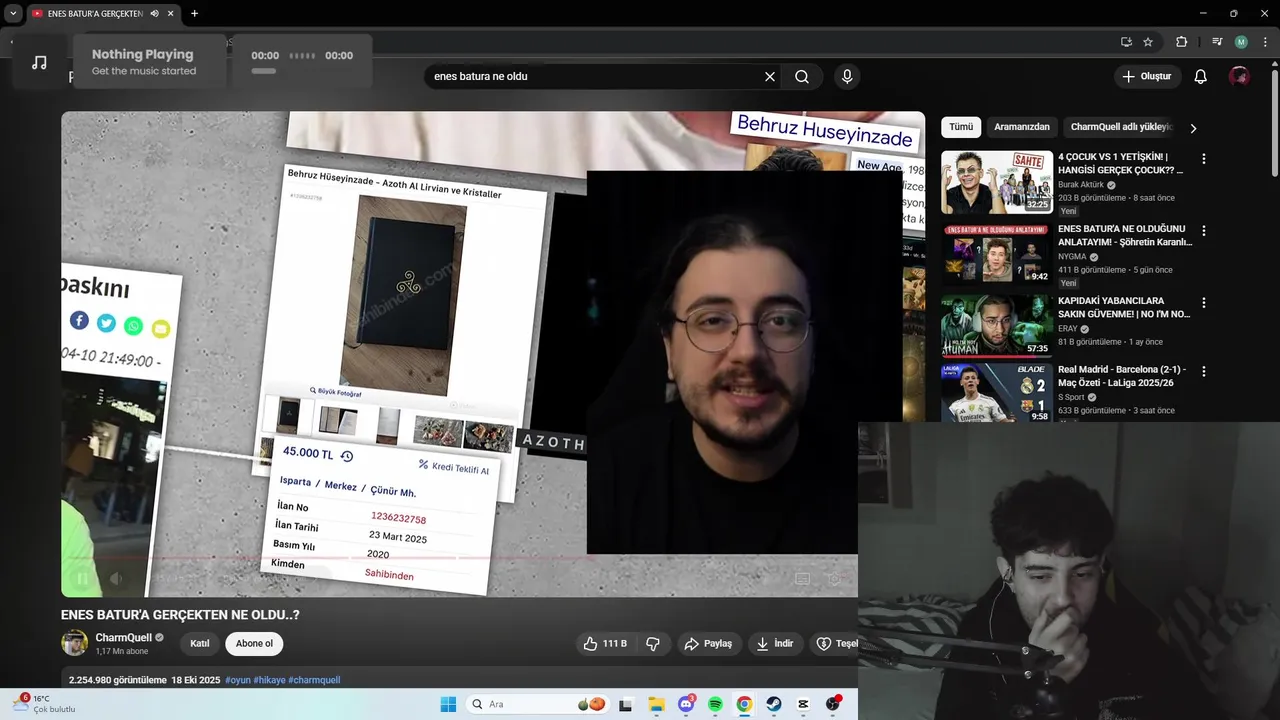This screenshot has width=1280, height=720.
Task: Click the Teşekkürler thanks button
Action: tap(834, 644)
